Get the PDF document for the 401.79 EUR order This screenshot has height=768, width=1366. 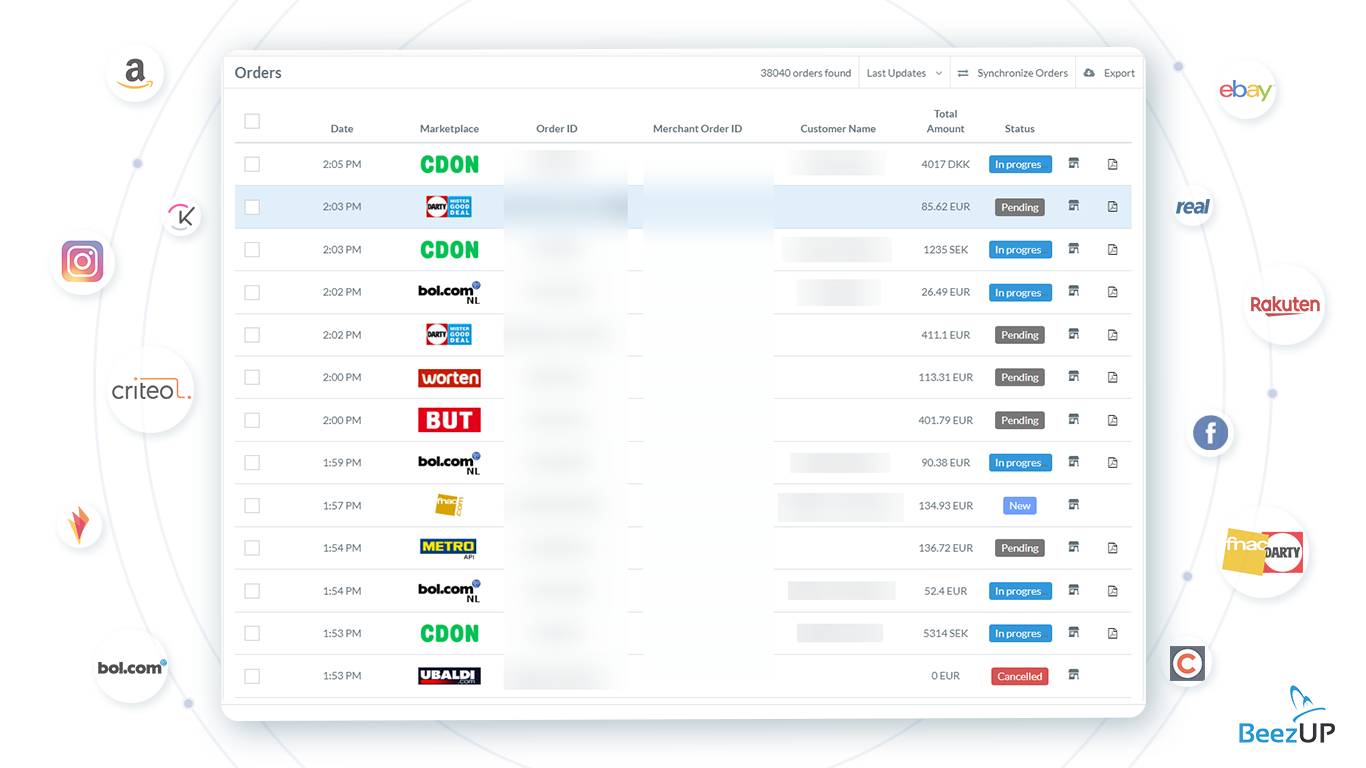point(1113,420)
